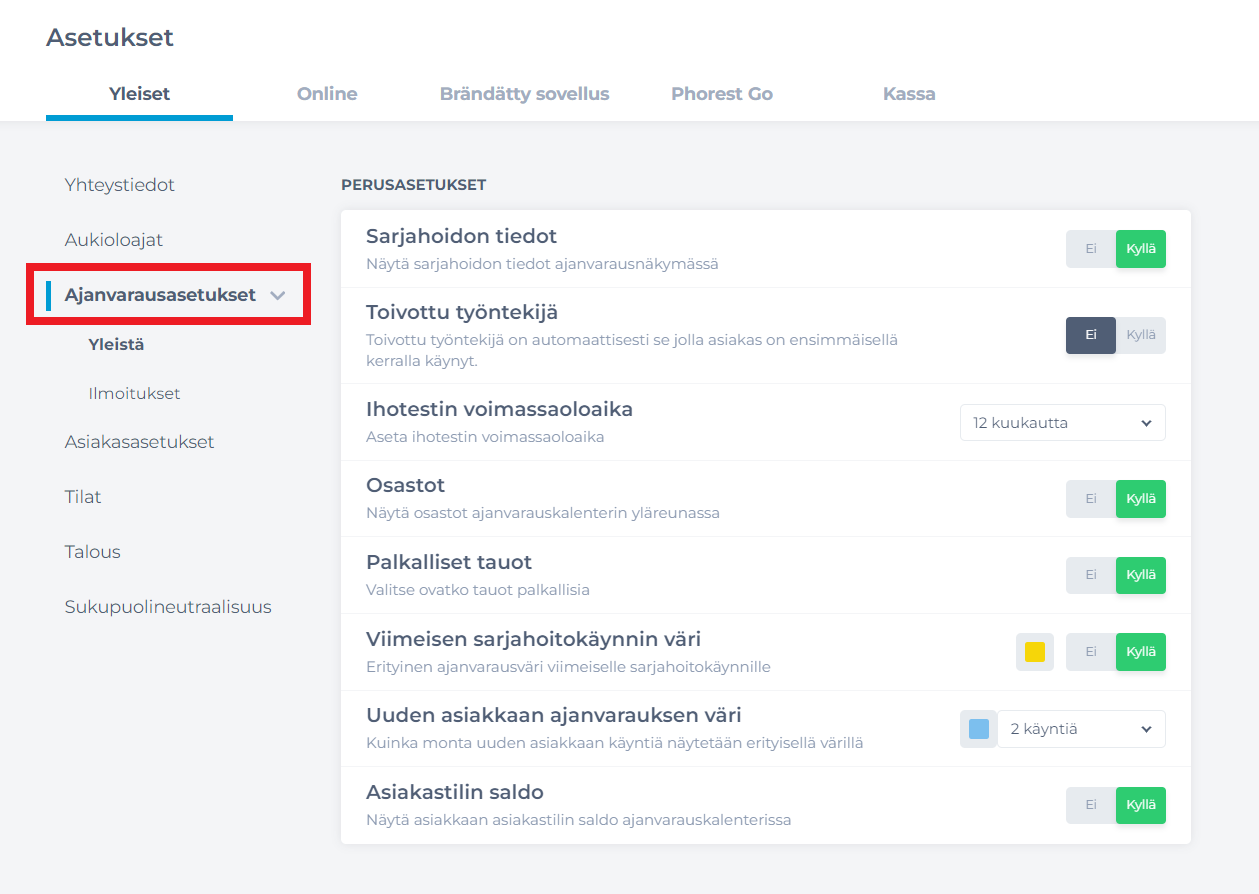
Task: Set Toivottu työntekijä to Ei
Action: (x=1091, y=336)
